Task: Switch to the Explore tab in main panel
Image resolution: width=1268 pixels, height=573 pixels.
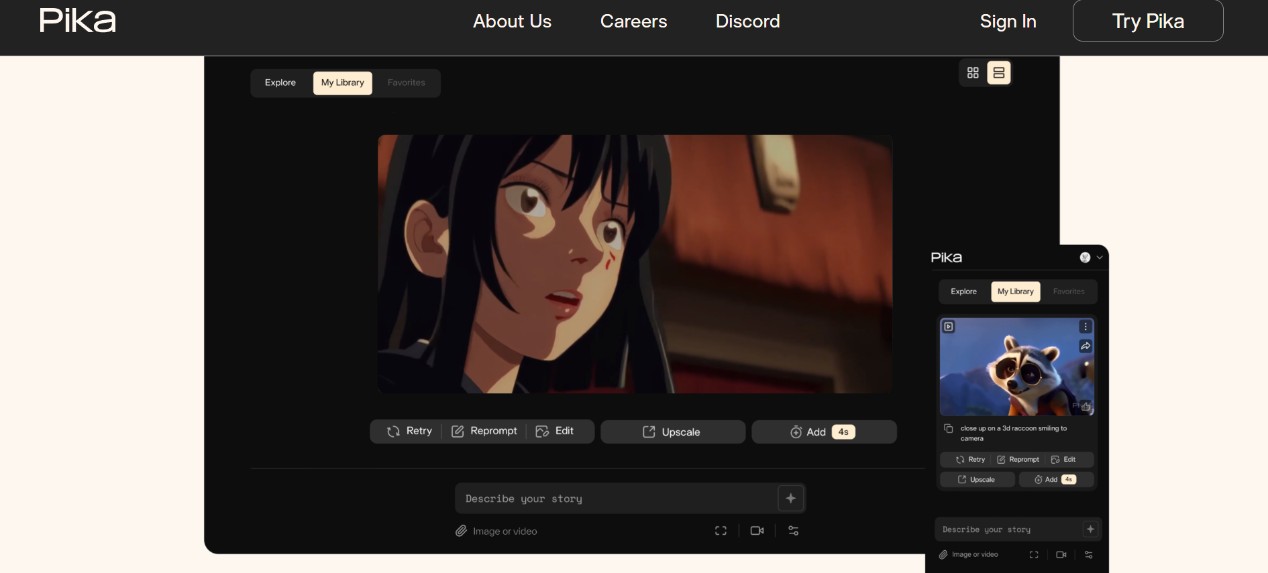Action: (x=280, y=83)
